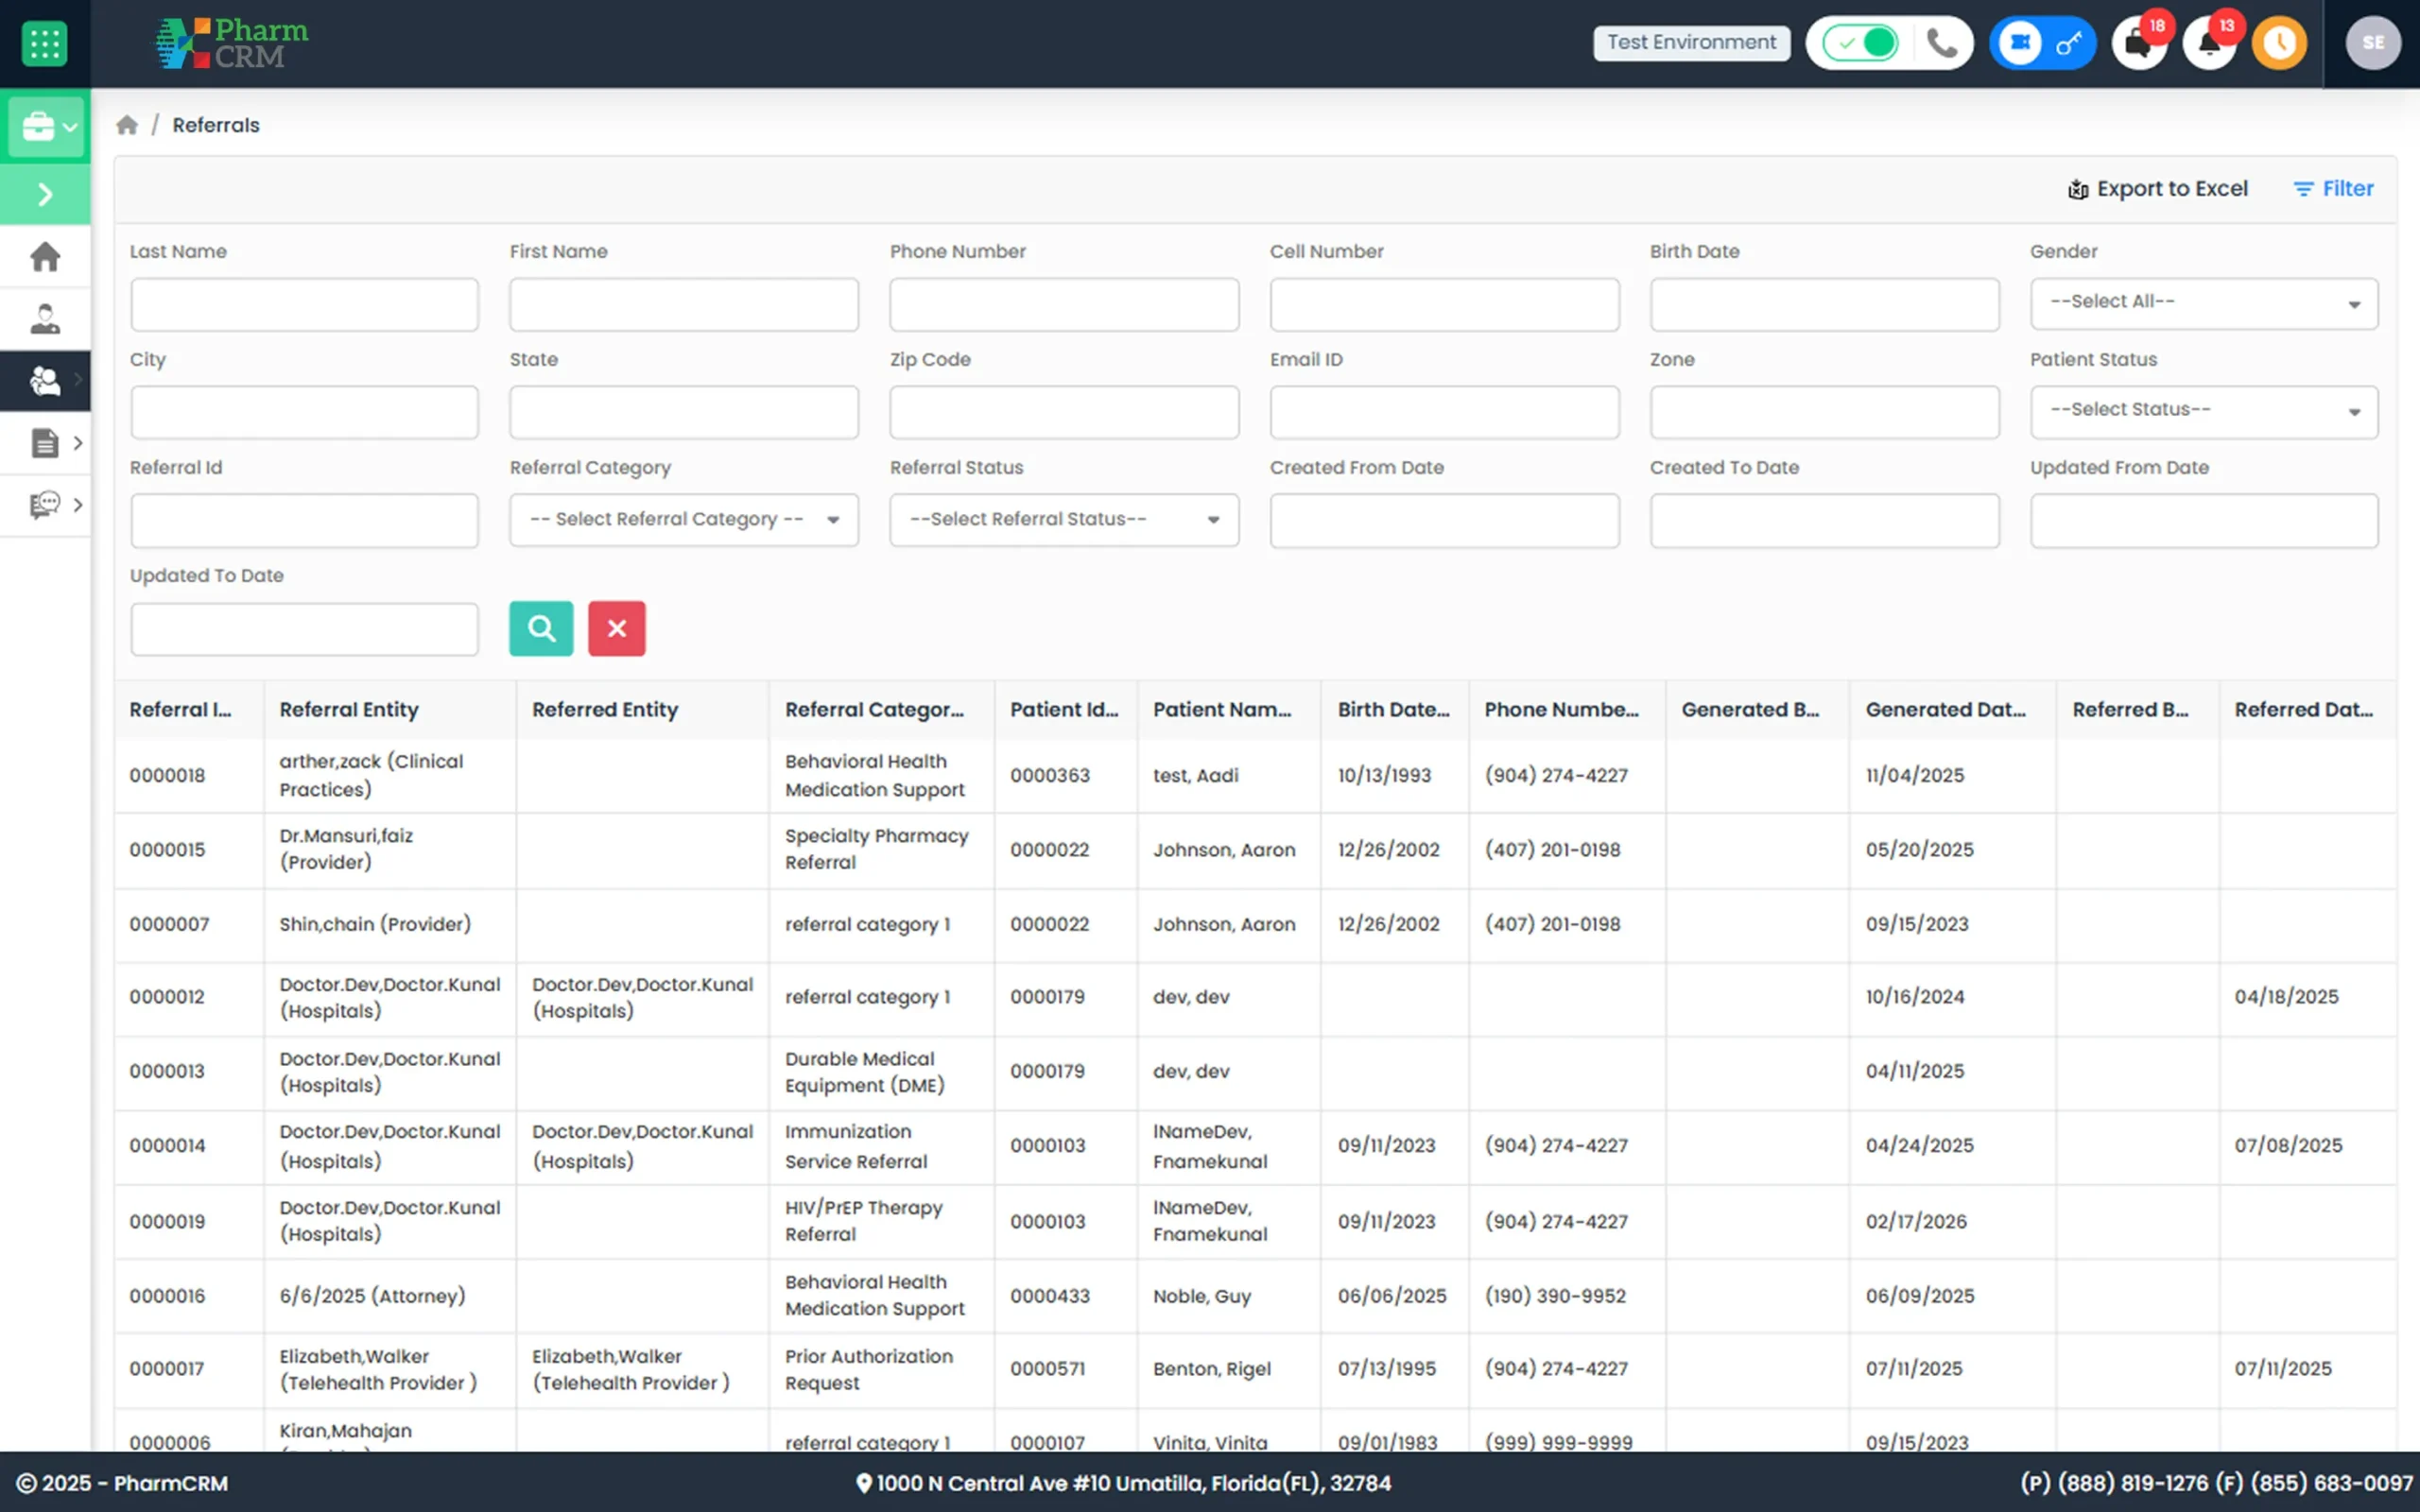Open messages icon with badge 18
This screenshot has width=2420, height=1512.
click(2139, 43)
